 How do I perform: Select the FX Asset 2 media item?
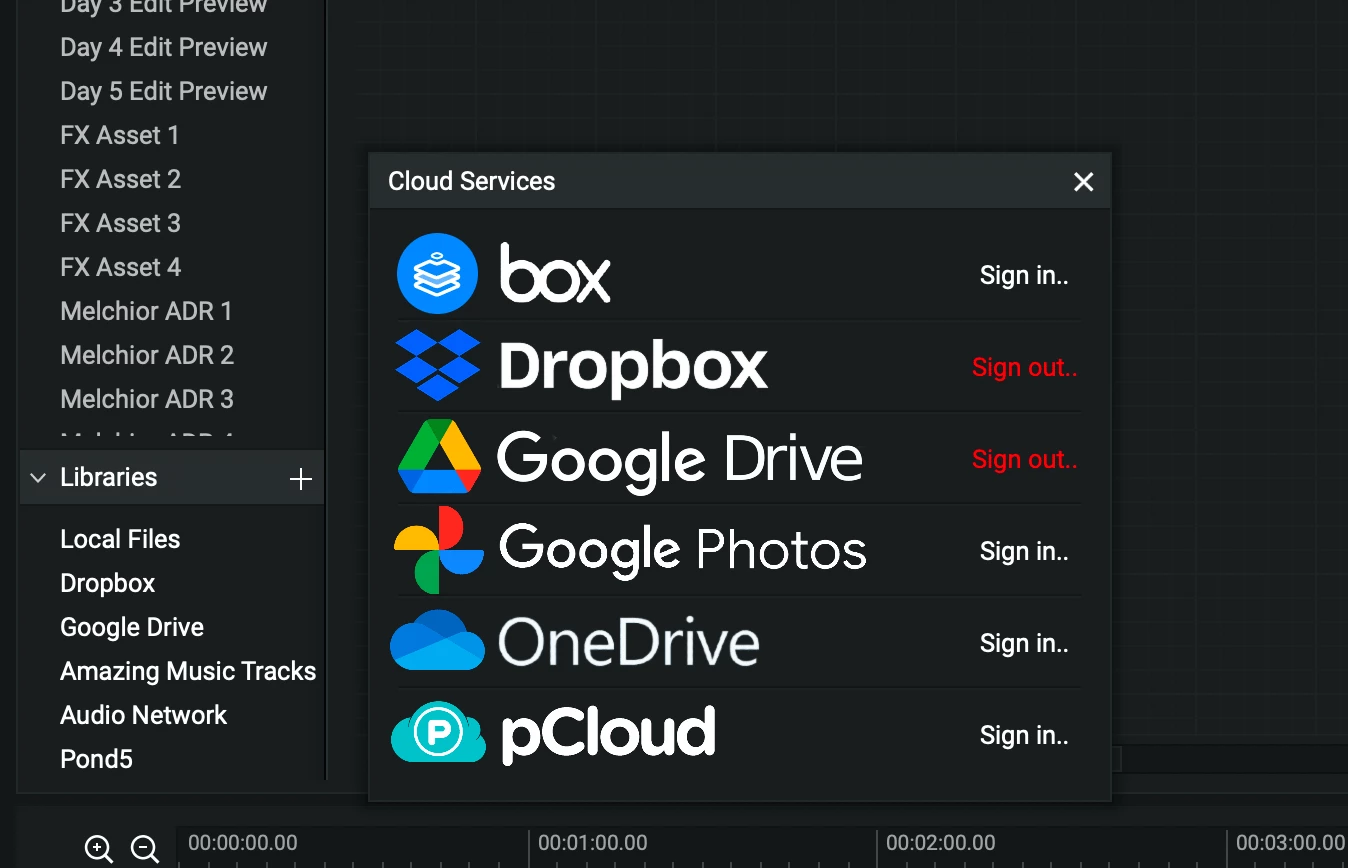[x=120, y=179]
